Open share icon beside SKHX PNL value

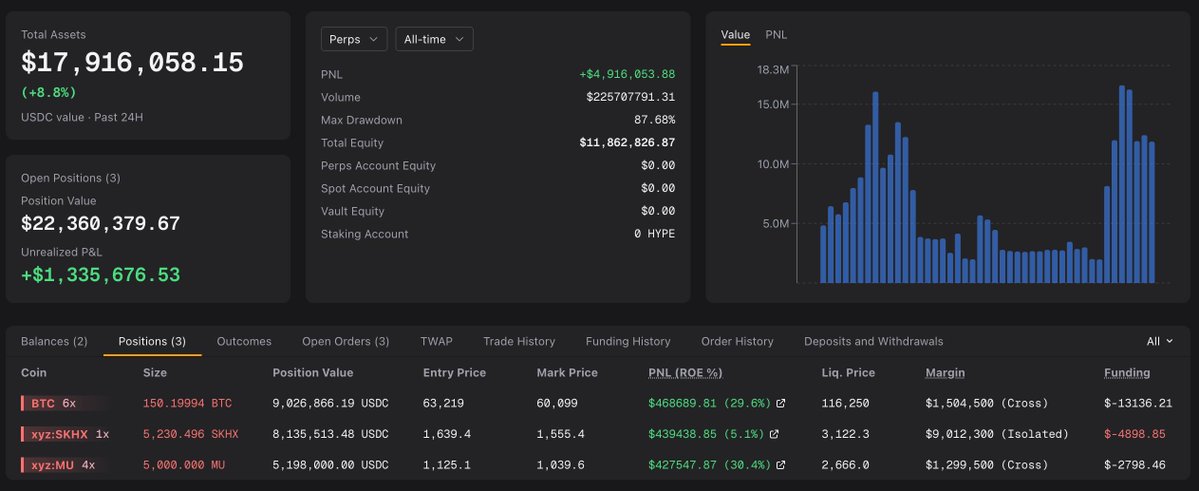(774, 434)
